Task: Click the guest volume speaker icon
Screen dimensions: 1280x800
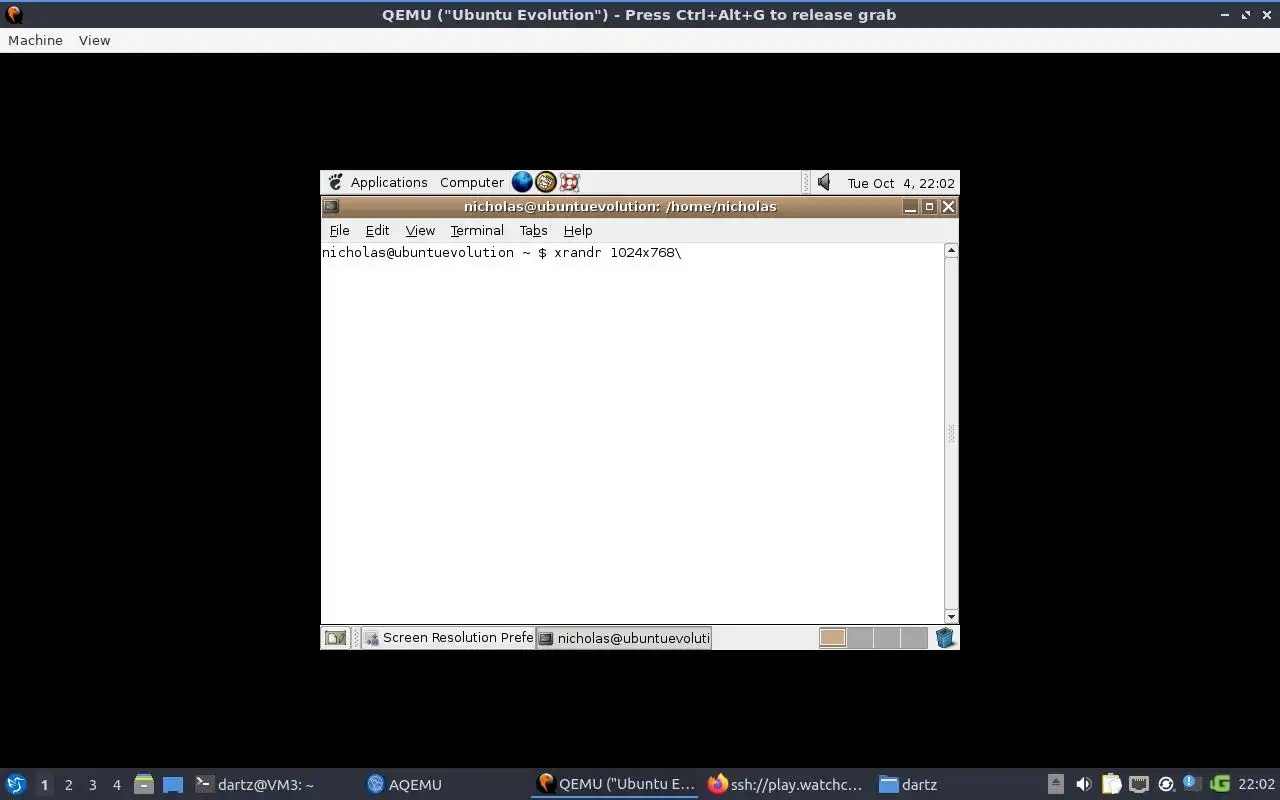Action: coord(824,182)
